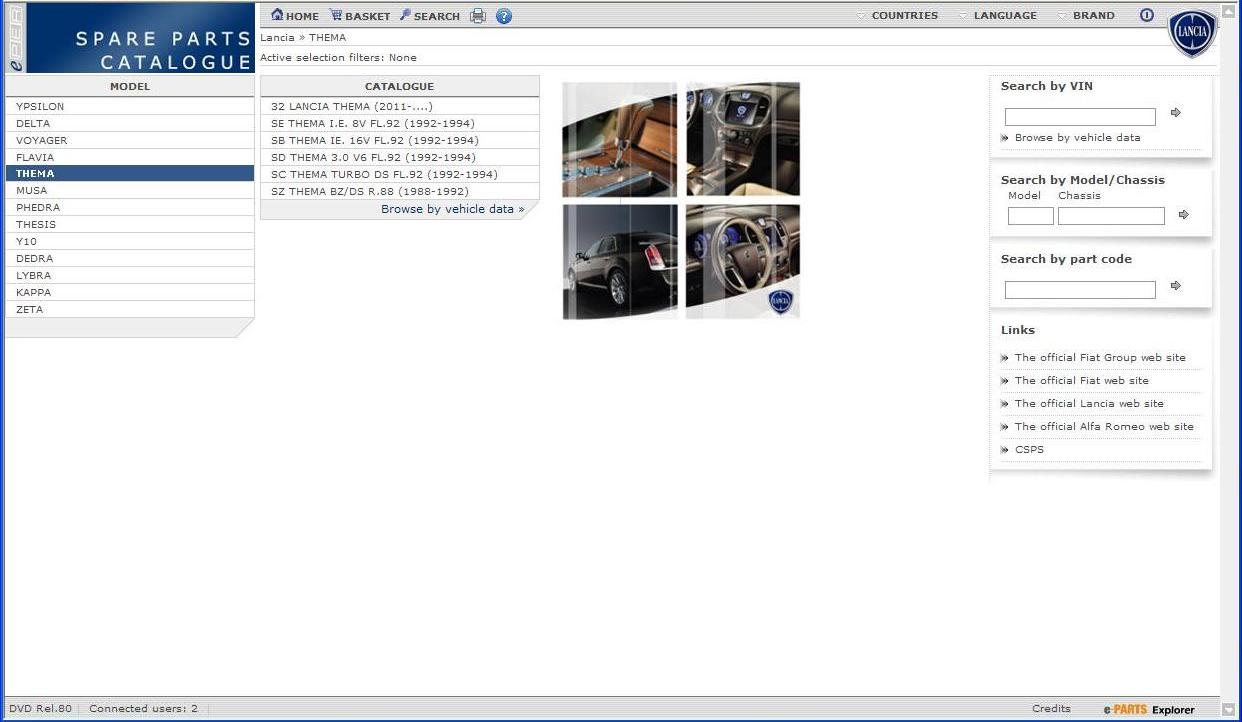Click Browse by vehicle data below catalogue
The image size is (1242, 722).
click(452, 209)
